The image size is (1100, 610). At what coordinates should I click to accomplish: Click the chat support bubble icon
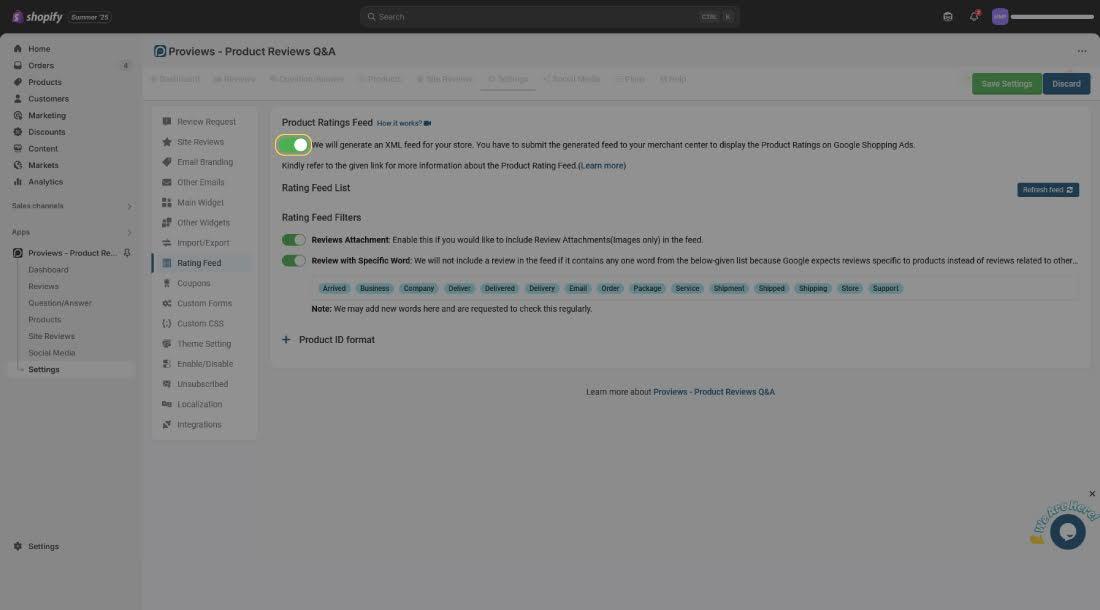point(1067,531)
